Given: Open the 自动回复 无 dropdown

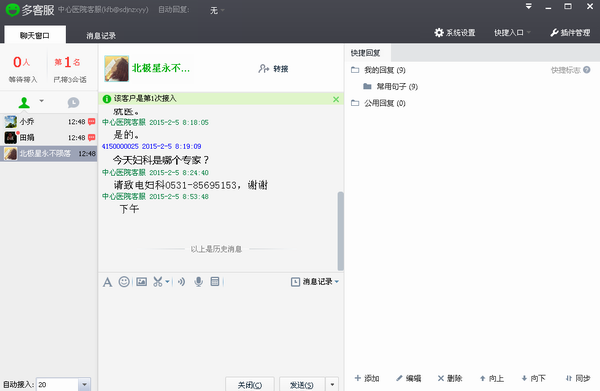Looking at the screenshot, I should click(x=217, y=10).
